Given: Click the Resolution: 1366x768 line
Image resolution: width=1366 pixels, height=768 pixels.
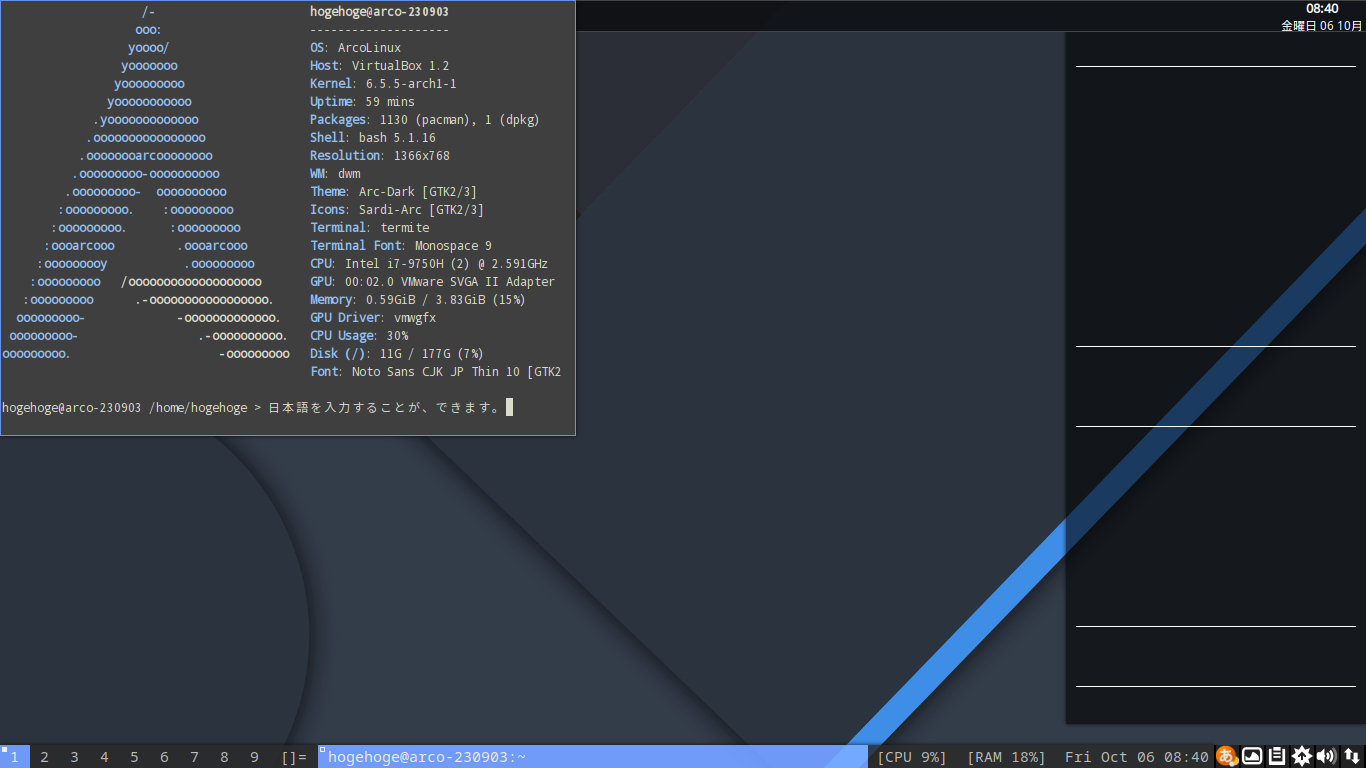Looking at the screenshot, I should (380, 155).
